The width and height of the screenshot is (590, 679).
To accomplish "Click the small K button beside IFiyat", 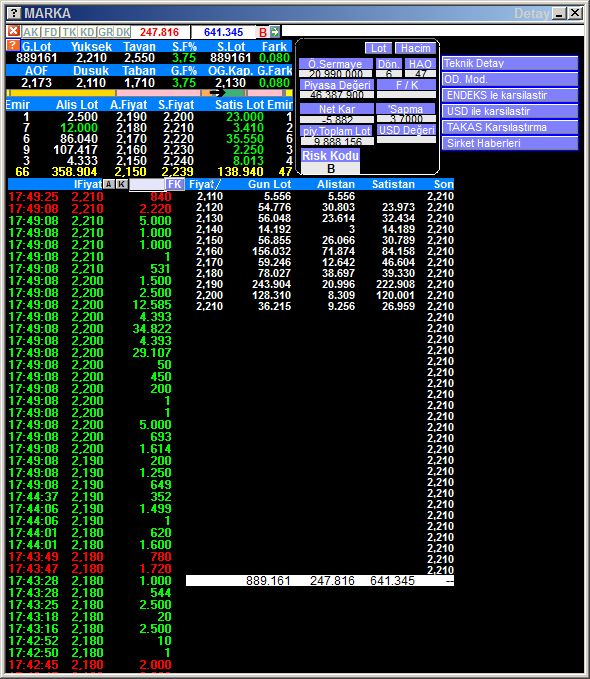I will click(x=122, y=184).
